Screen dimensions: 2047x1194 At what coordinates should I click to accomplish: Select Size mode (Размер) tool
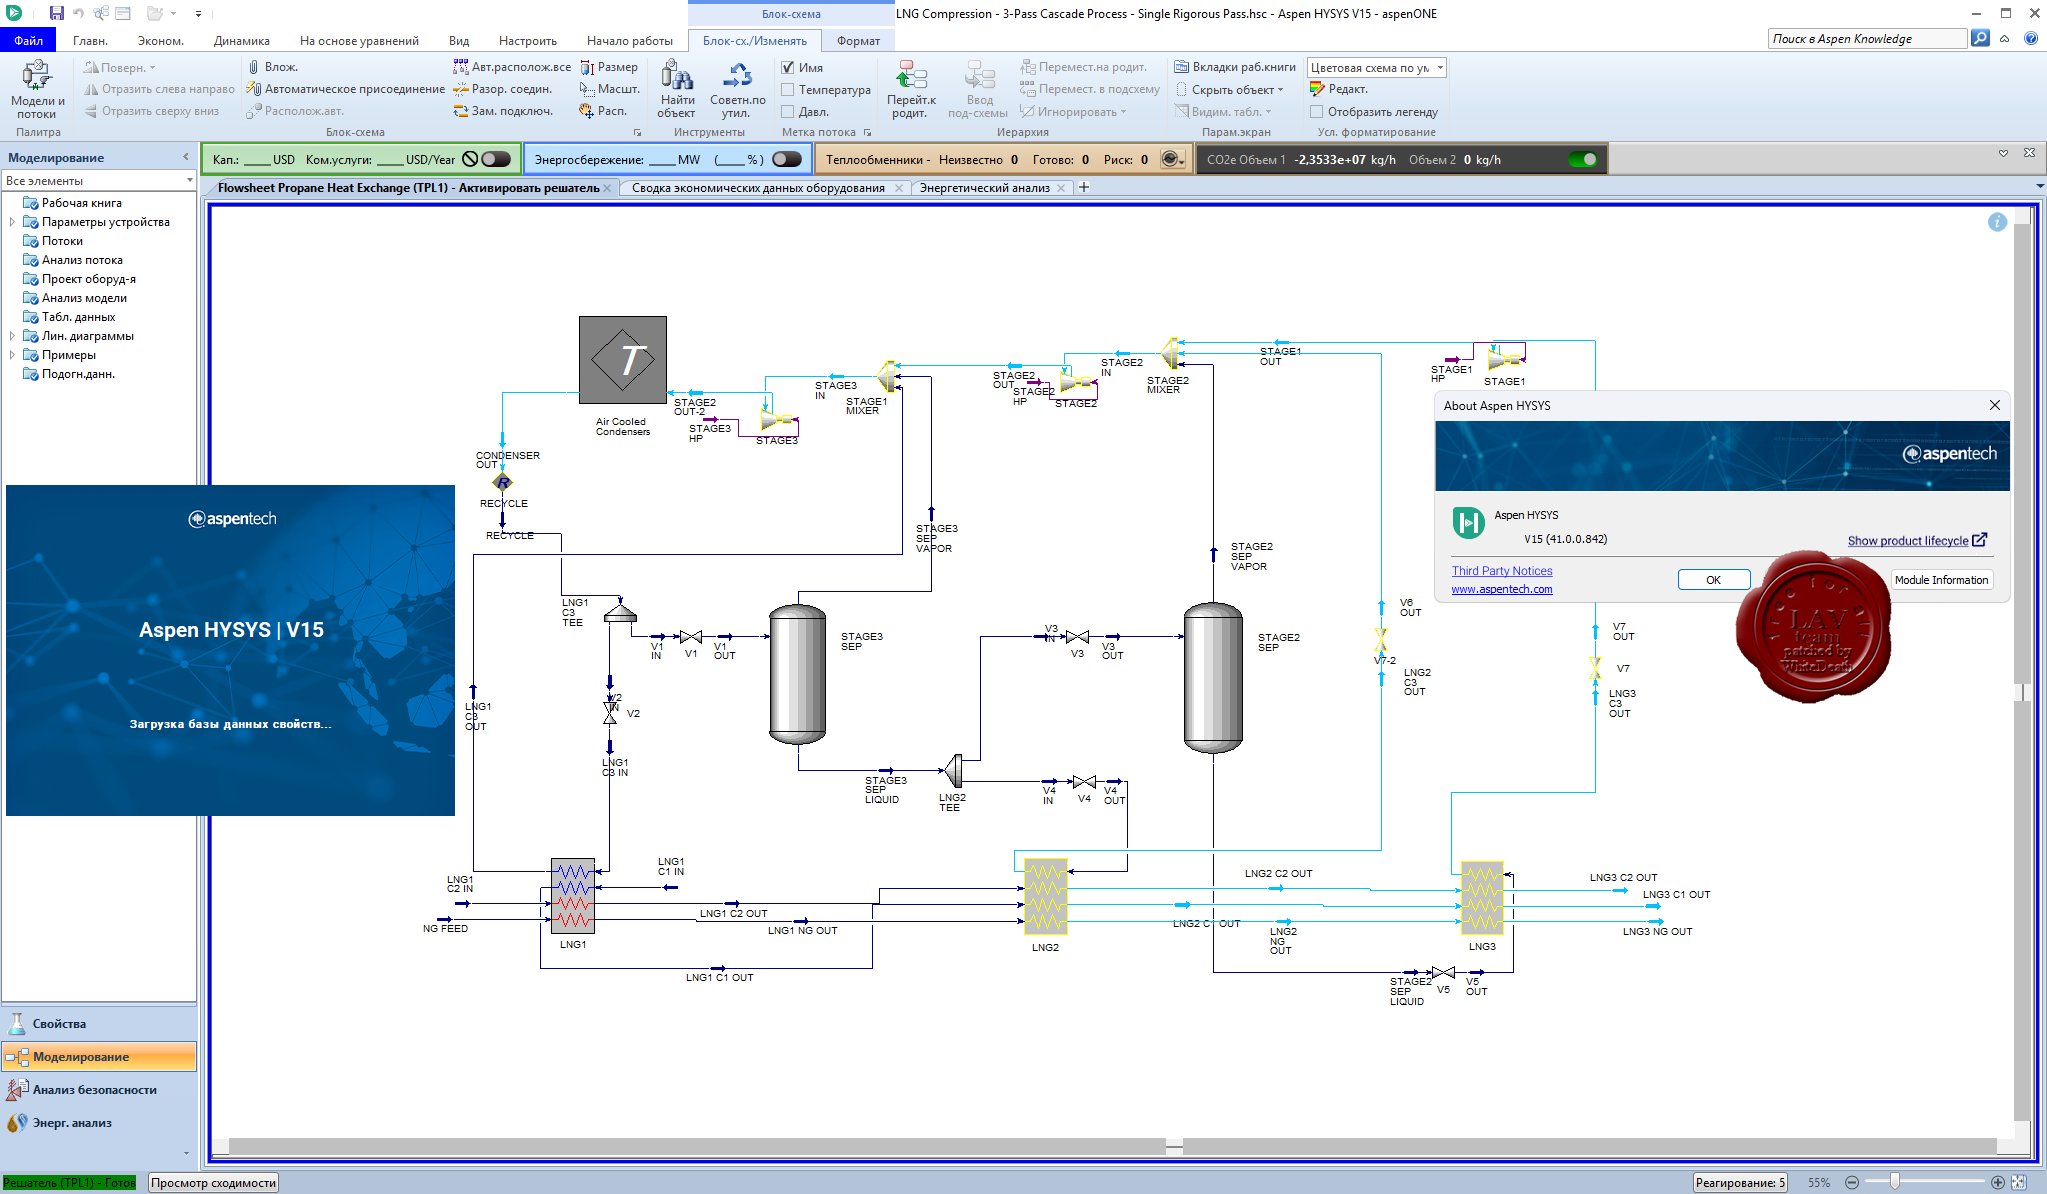coord(609,67)
